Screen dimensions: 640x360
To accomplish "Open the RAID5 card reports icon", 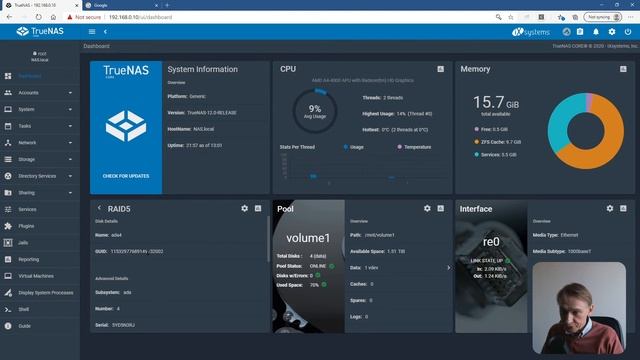I will tap(258, 208).
